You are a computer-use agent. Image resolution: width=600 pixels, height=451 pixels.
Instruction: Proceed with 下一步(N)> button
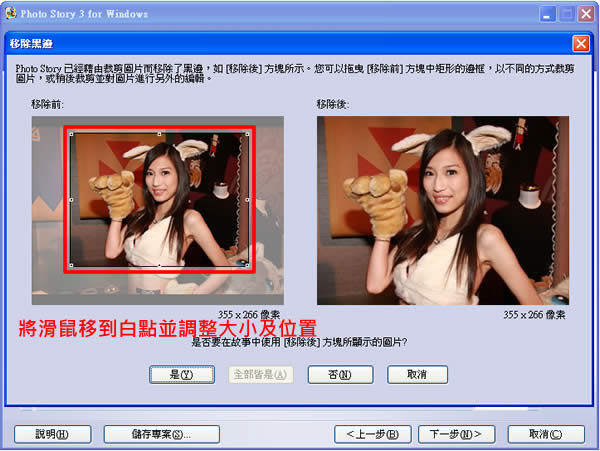457,434
